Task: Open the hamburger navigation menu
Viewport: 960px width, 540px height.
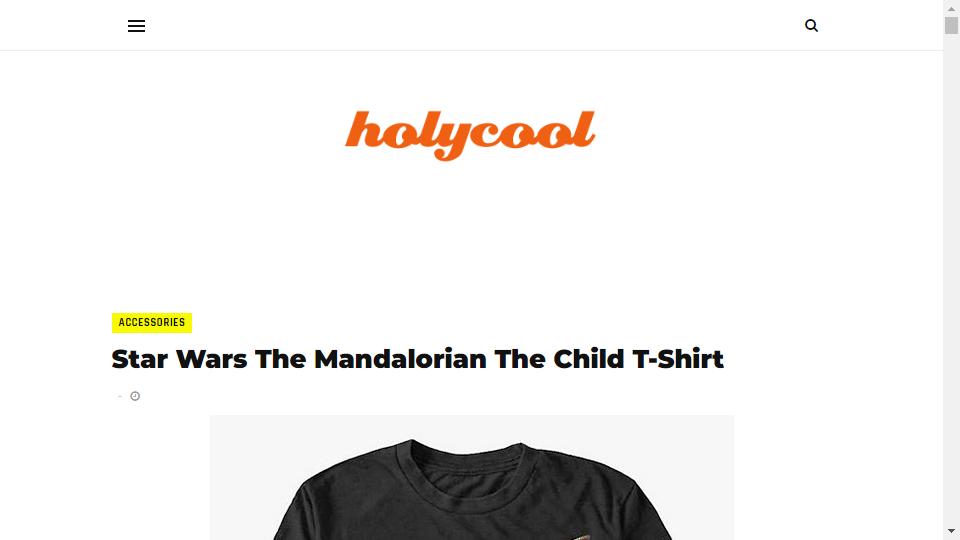Action: [137, 26]
